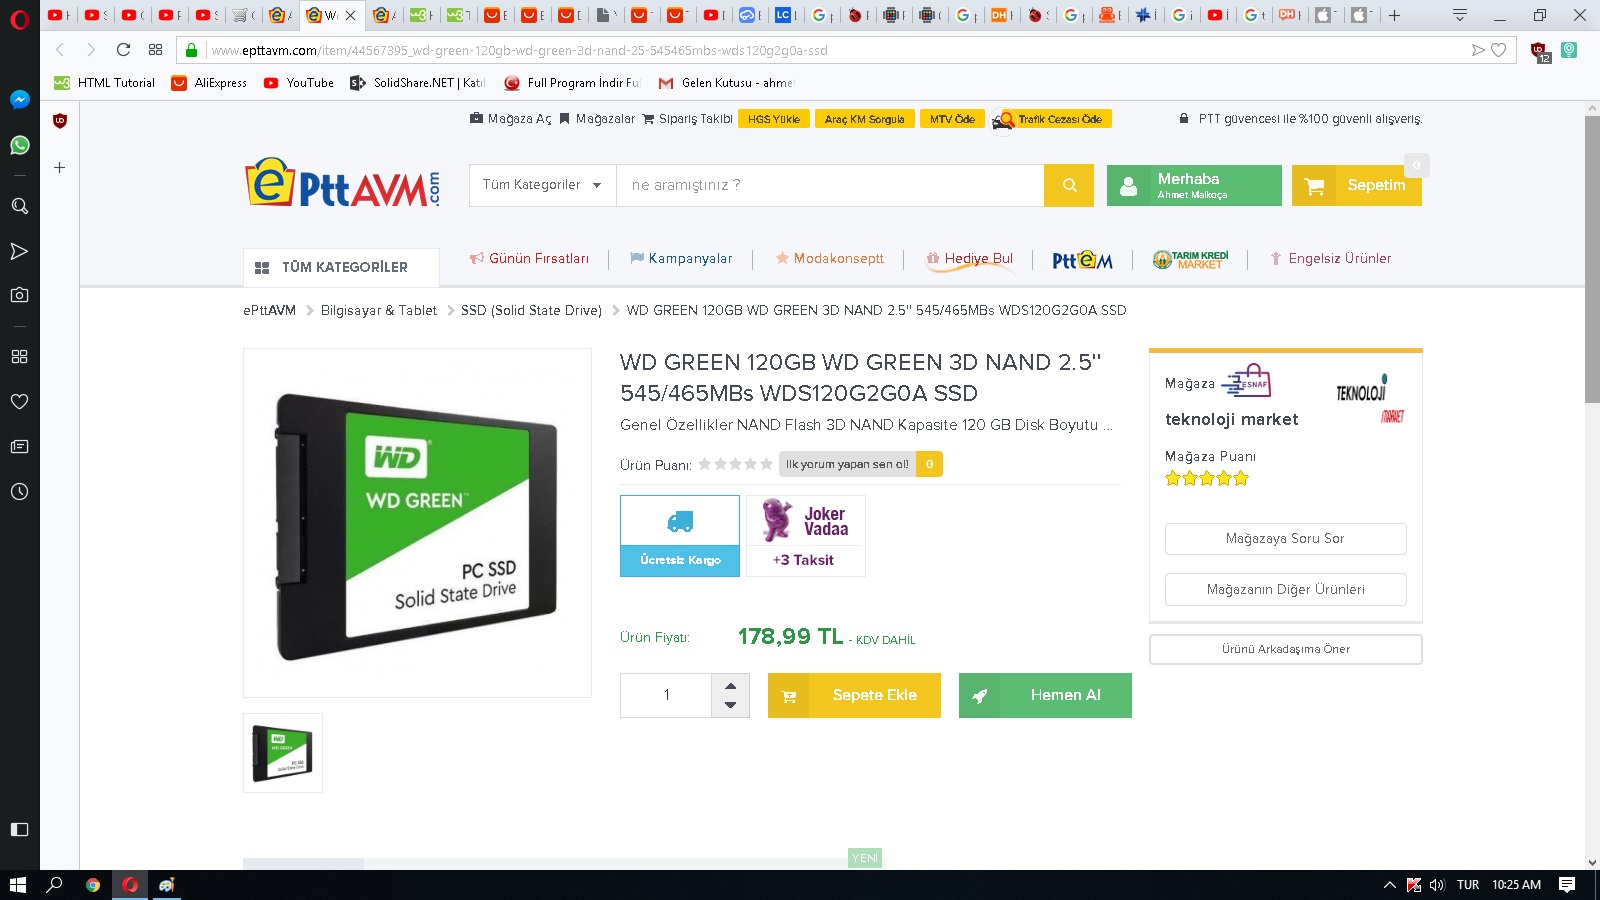
Task: Add page to bookmarks heart in address bar
Action: [1498, 50]
